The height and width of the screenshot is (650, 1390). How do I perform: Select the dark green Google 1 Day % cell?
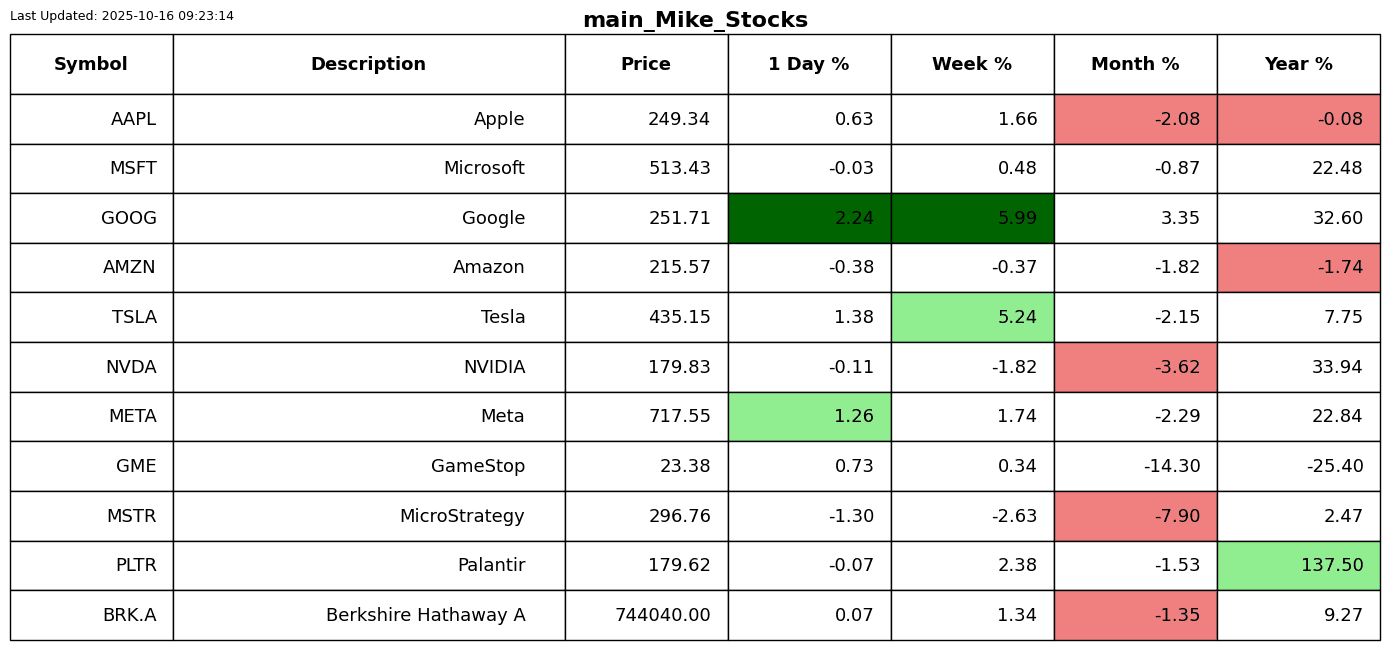[x=809, y=218]
